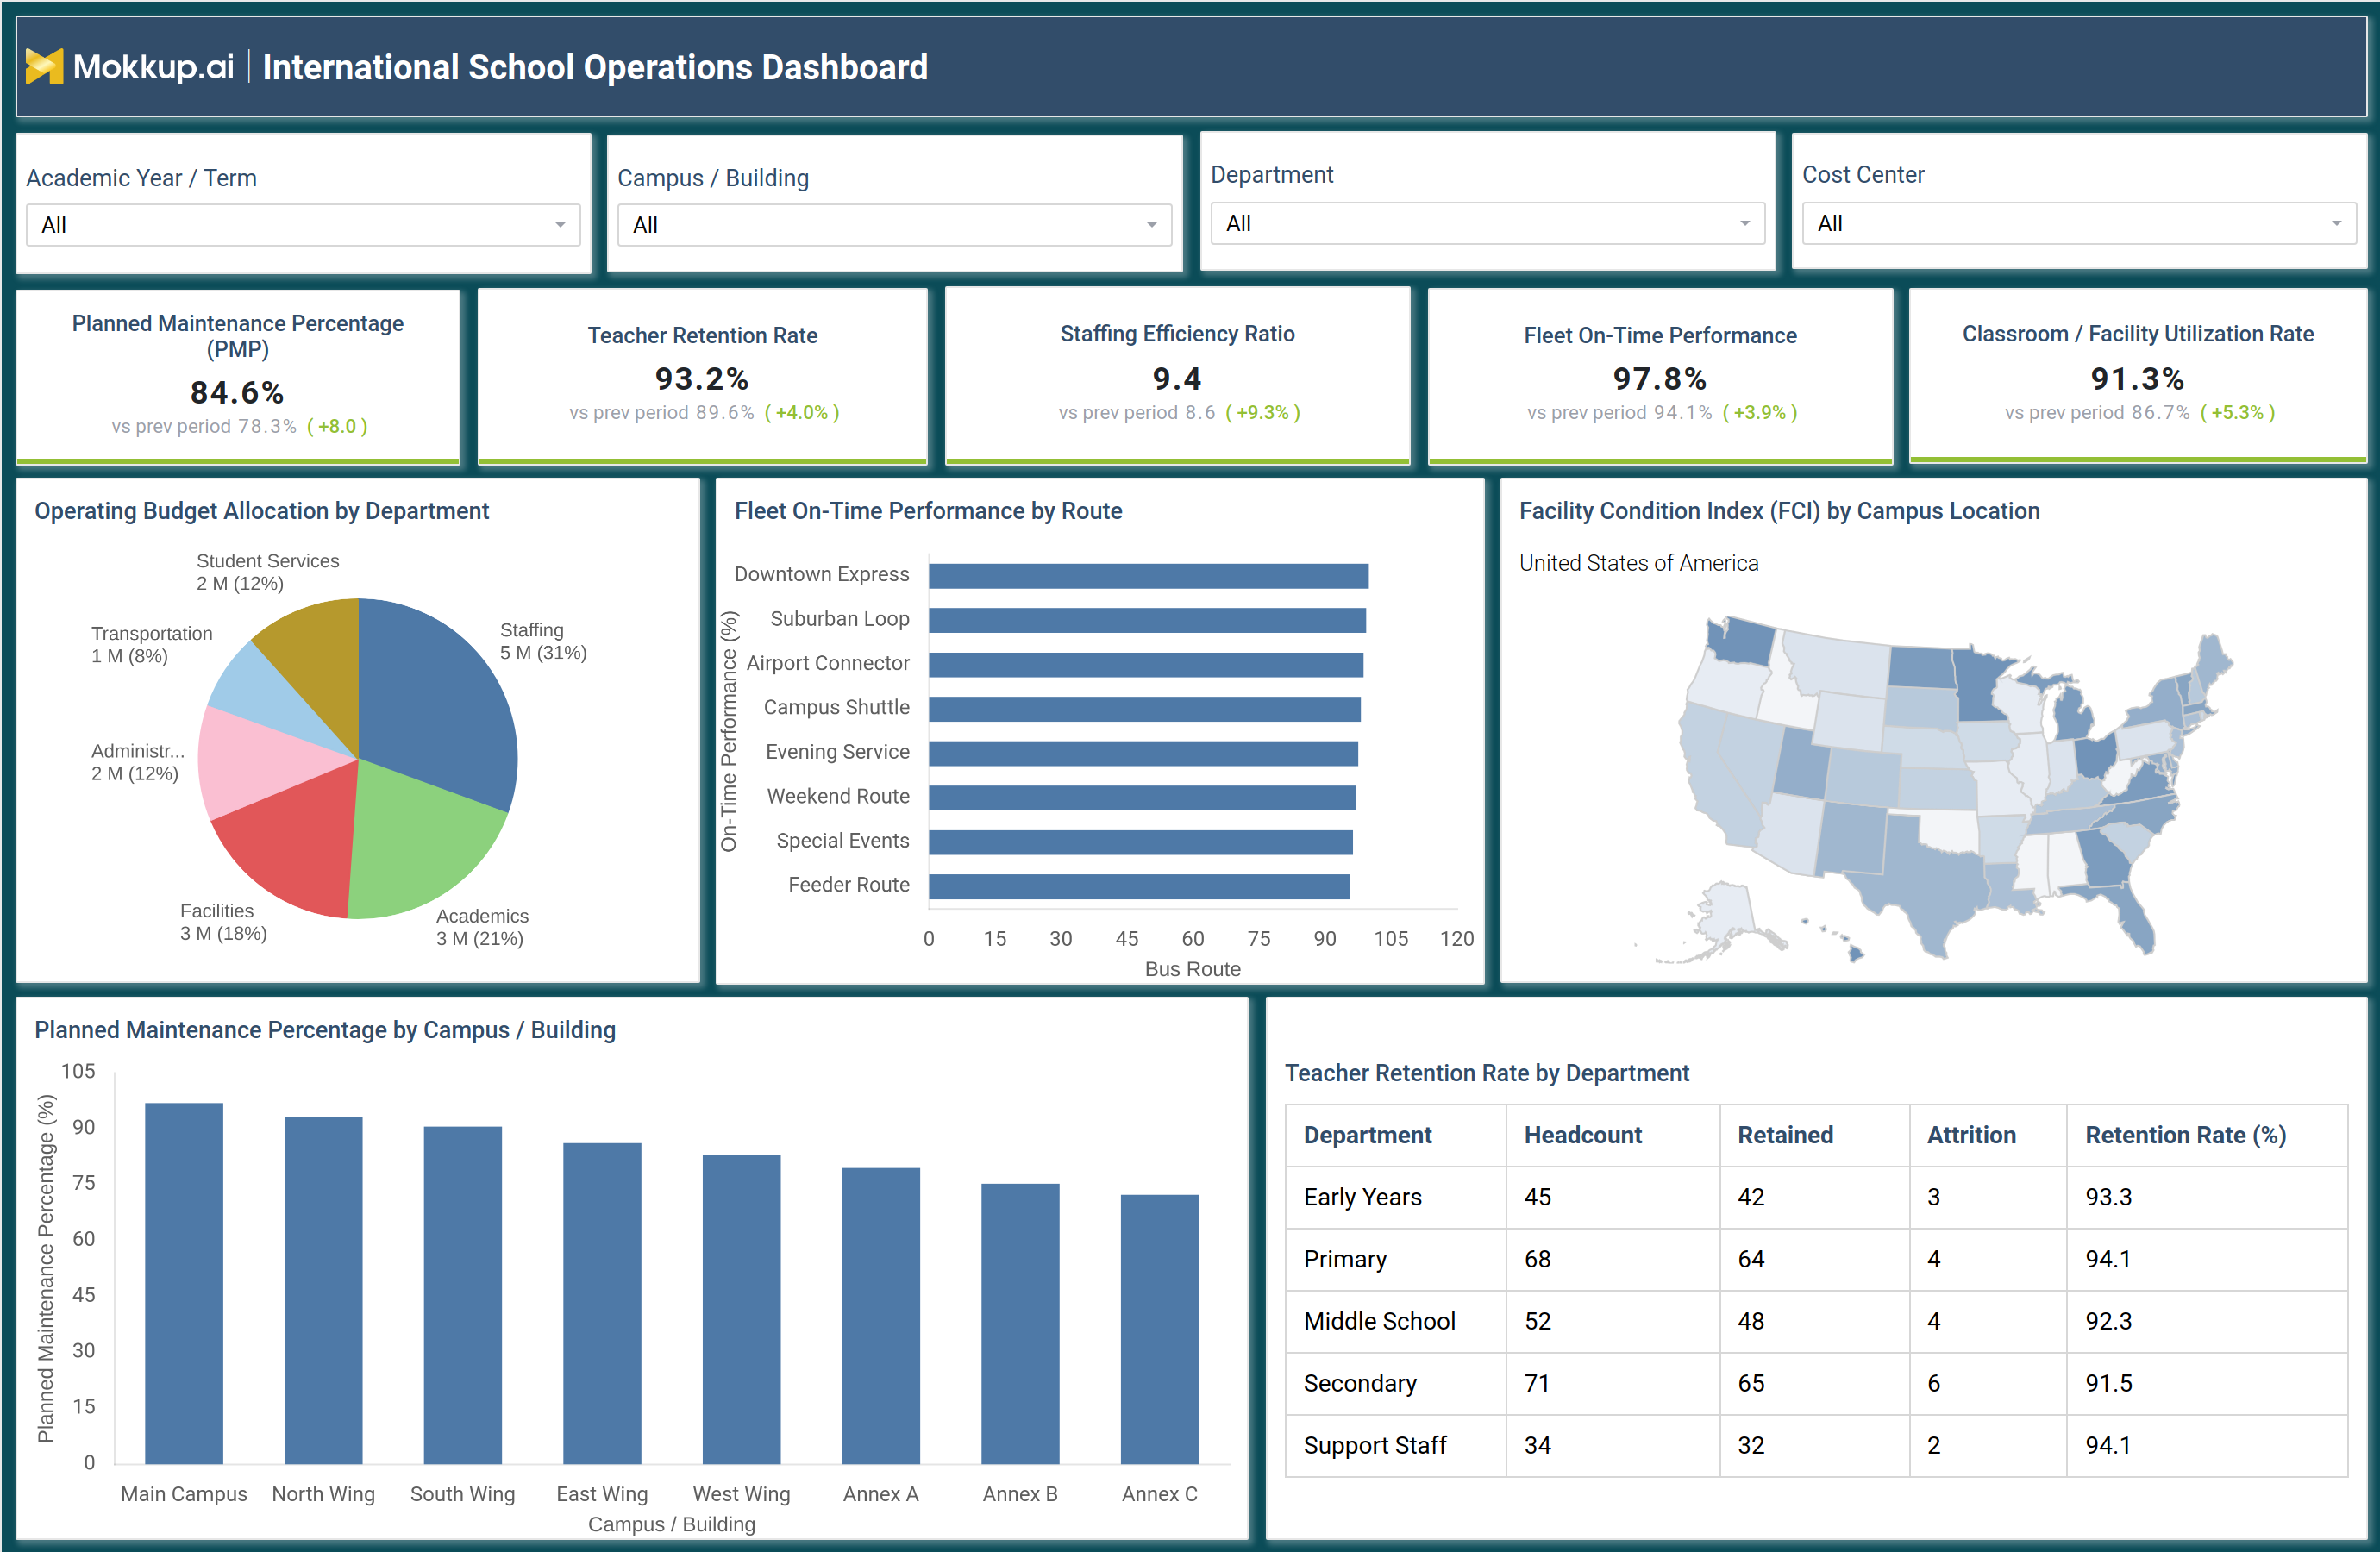Click the Annex C bar
2380x1552 pixels.
[x=1159, y=1329]
